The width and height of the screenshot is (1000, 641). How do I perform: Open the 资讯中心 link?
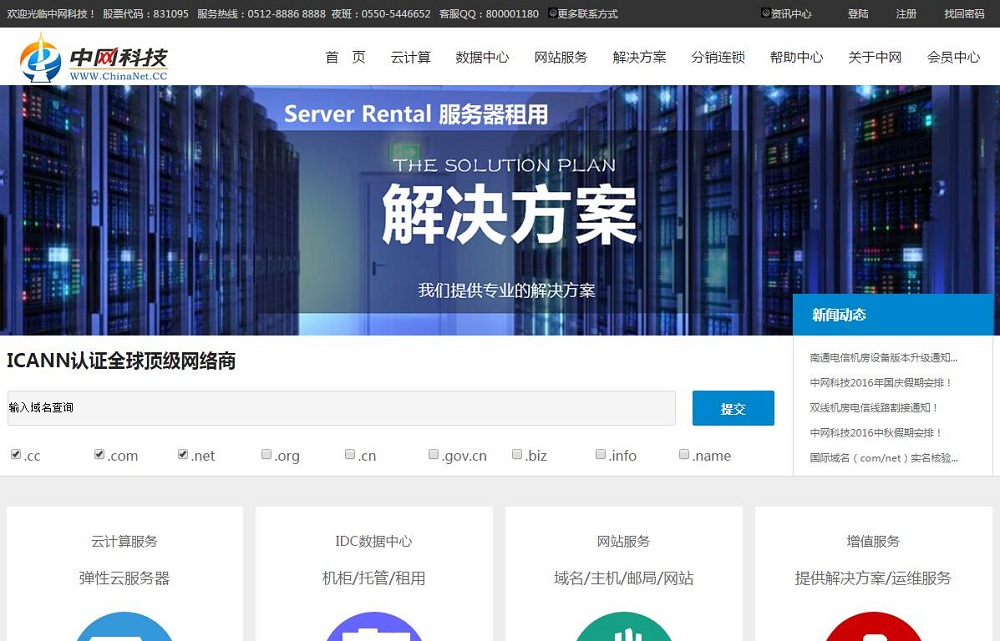[x=791, y=13]
